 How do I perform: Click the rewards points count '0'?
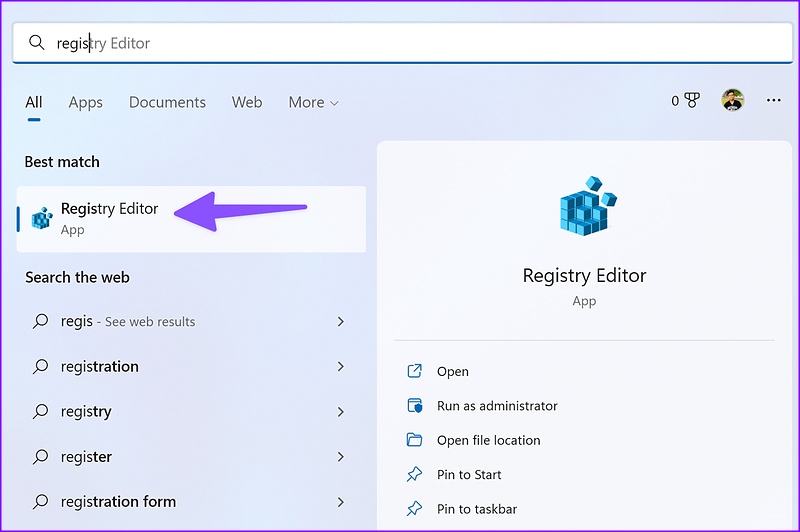(675, 101)
